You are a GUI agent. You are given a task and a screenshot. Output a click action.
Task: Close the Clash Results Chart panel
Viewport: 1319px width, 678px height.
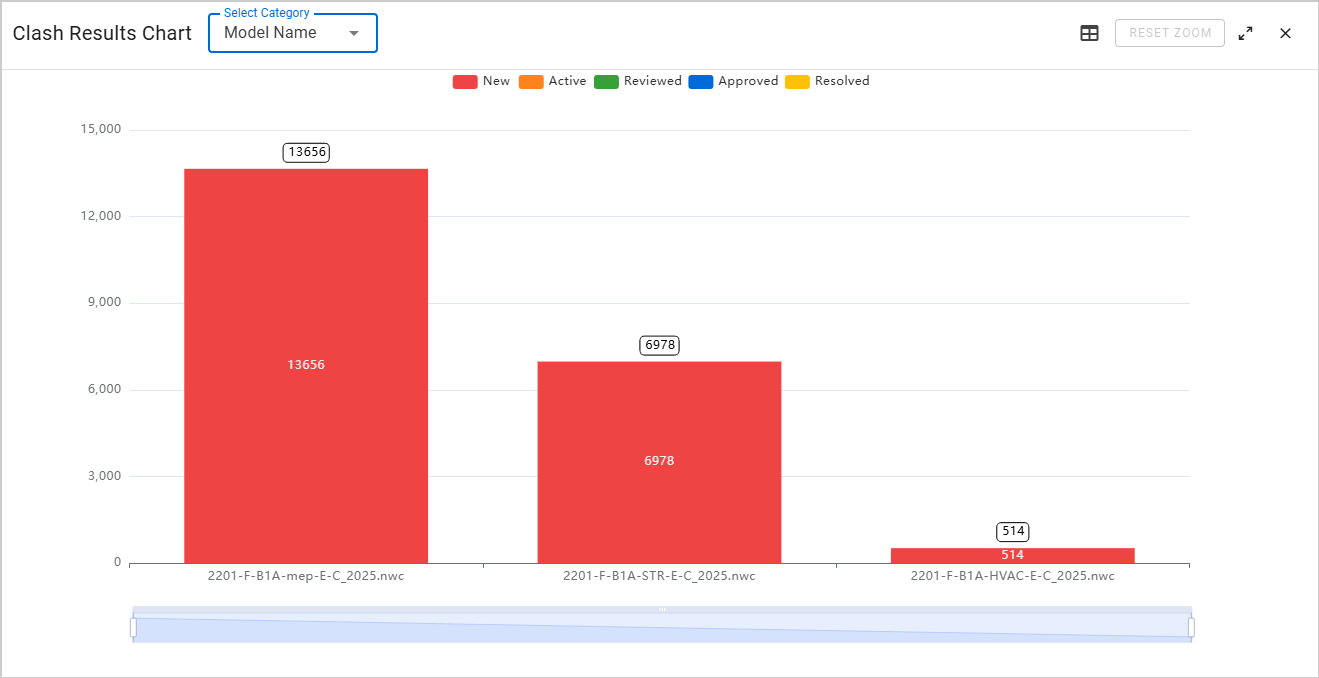[x=1285, y=33]
